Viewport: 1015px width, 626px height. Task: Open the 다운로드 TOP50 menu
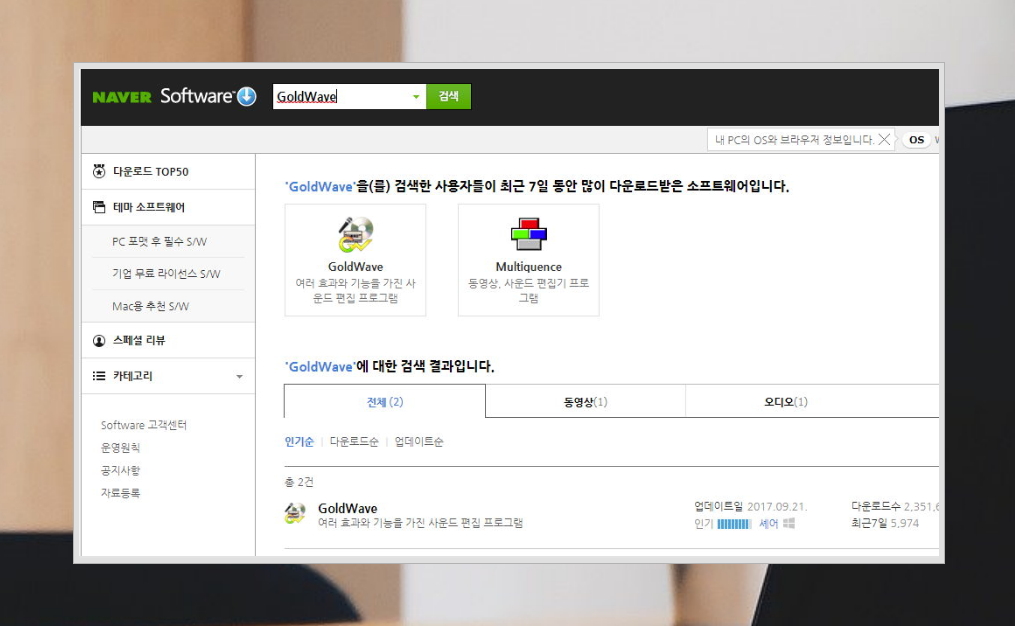[151, 172]
